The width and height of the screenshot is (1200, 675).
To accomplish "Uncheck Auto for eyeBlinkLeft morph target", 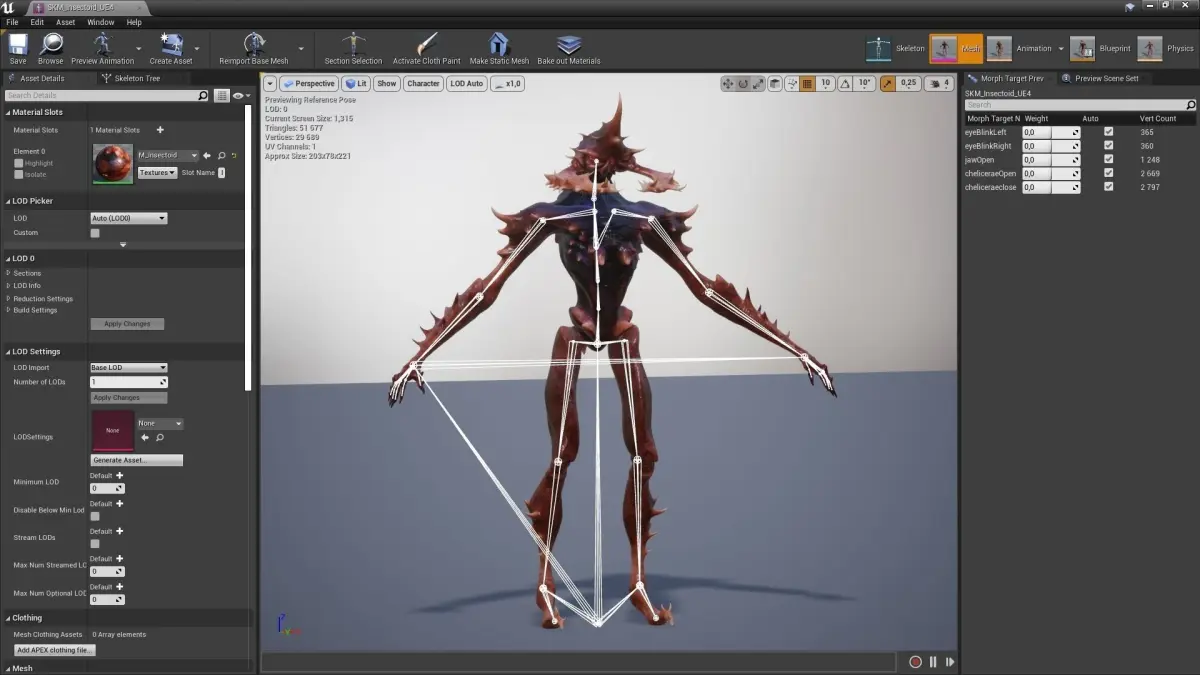I will pos(1108,132).
